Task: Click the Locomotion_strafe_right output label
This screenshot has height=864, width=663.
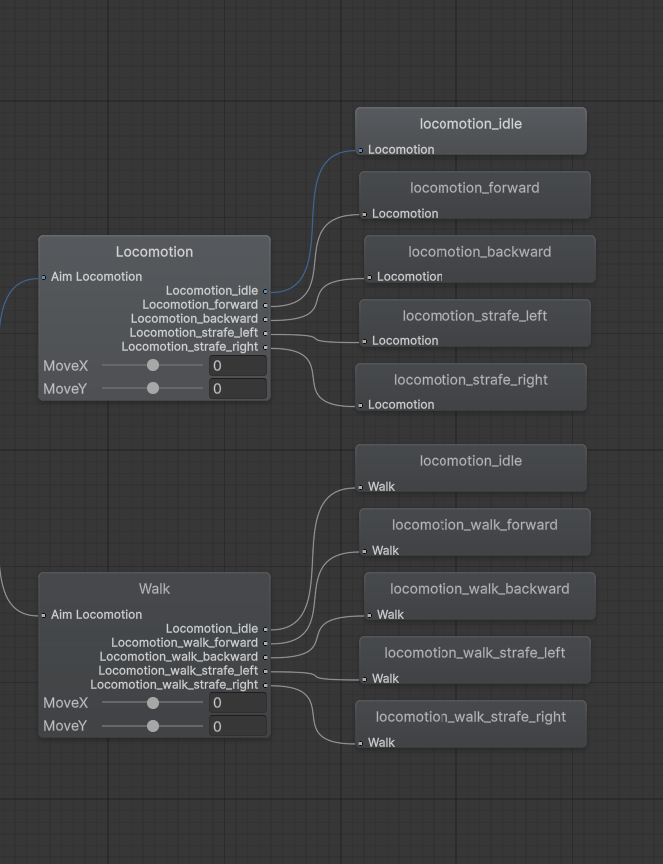Action: coord(190,347)
